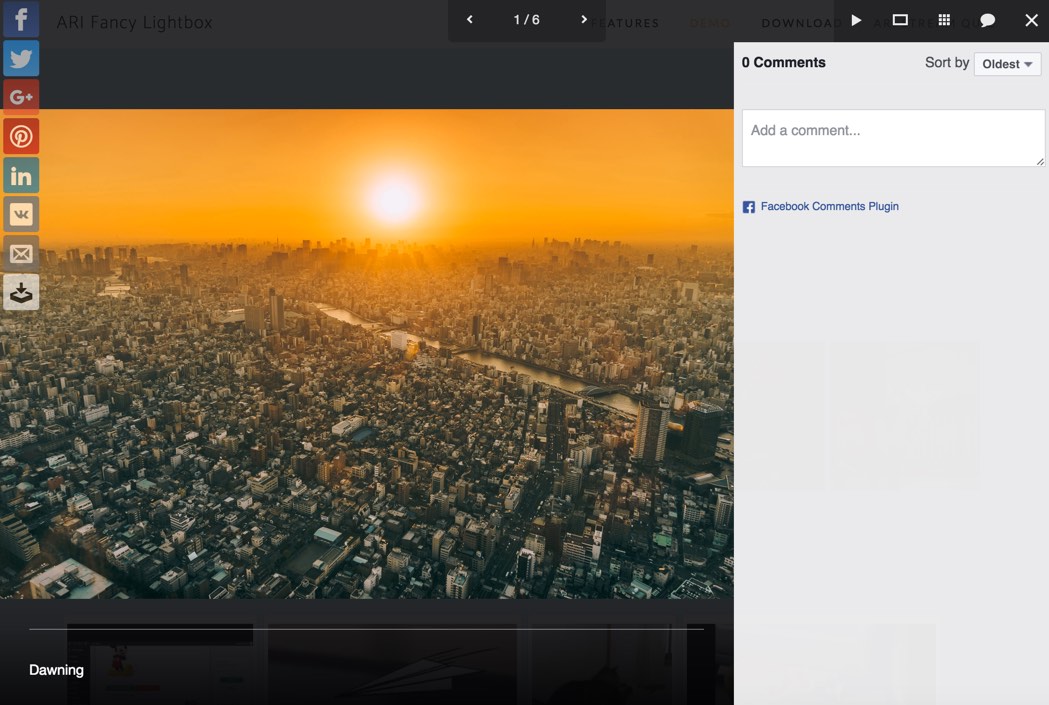Screen dimensions: 1049x705
Task: Send the image by email icon
Action: 21,253
